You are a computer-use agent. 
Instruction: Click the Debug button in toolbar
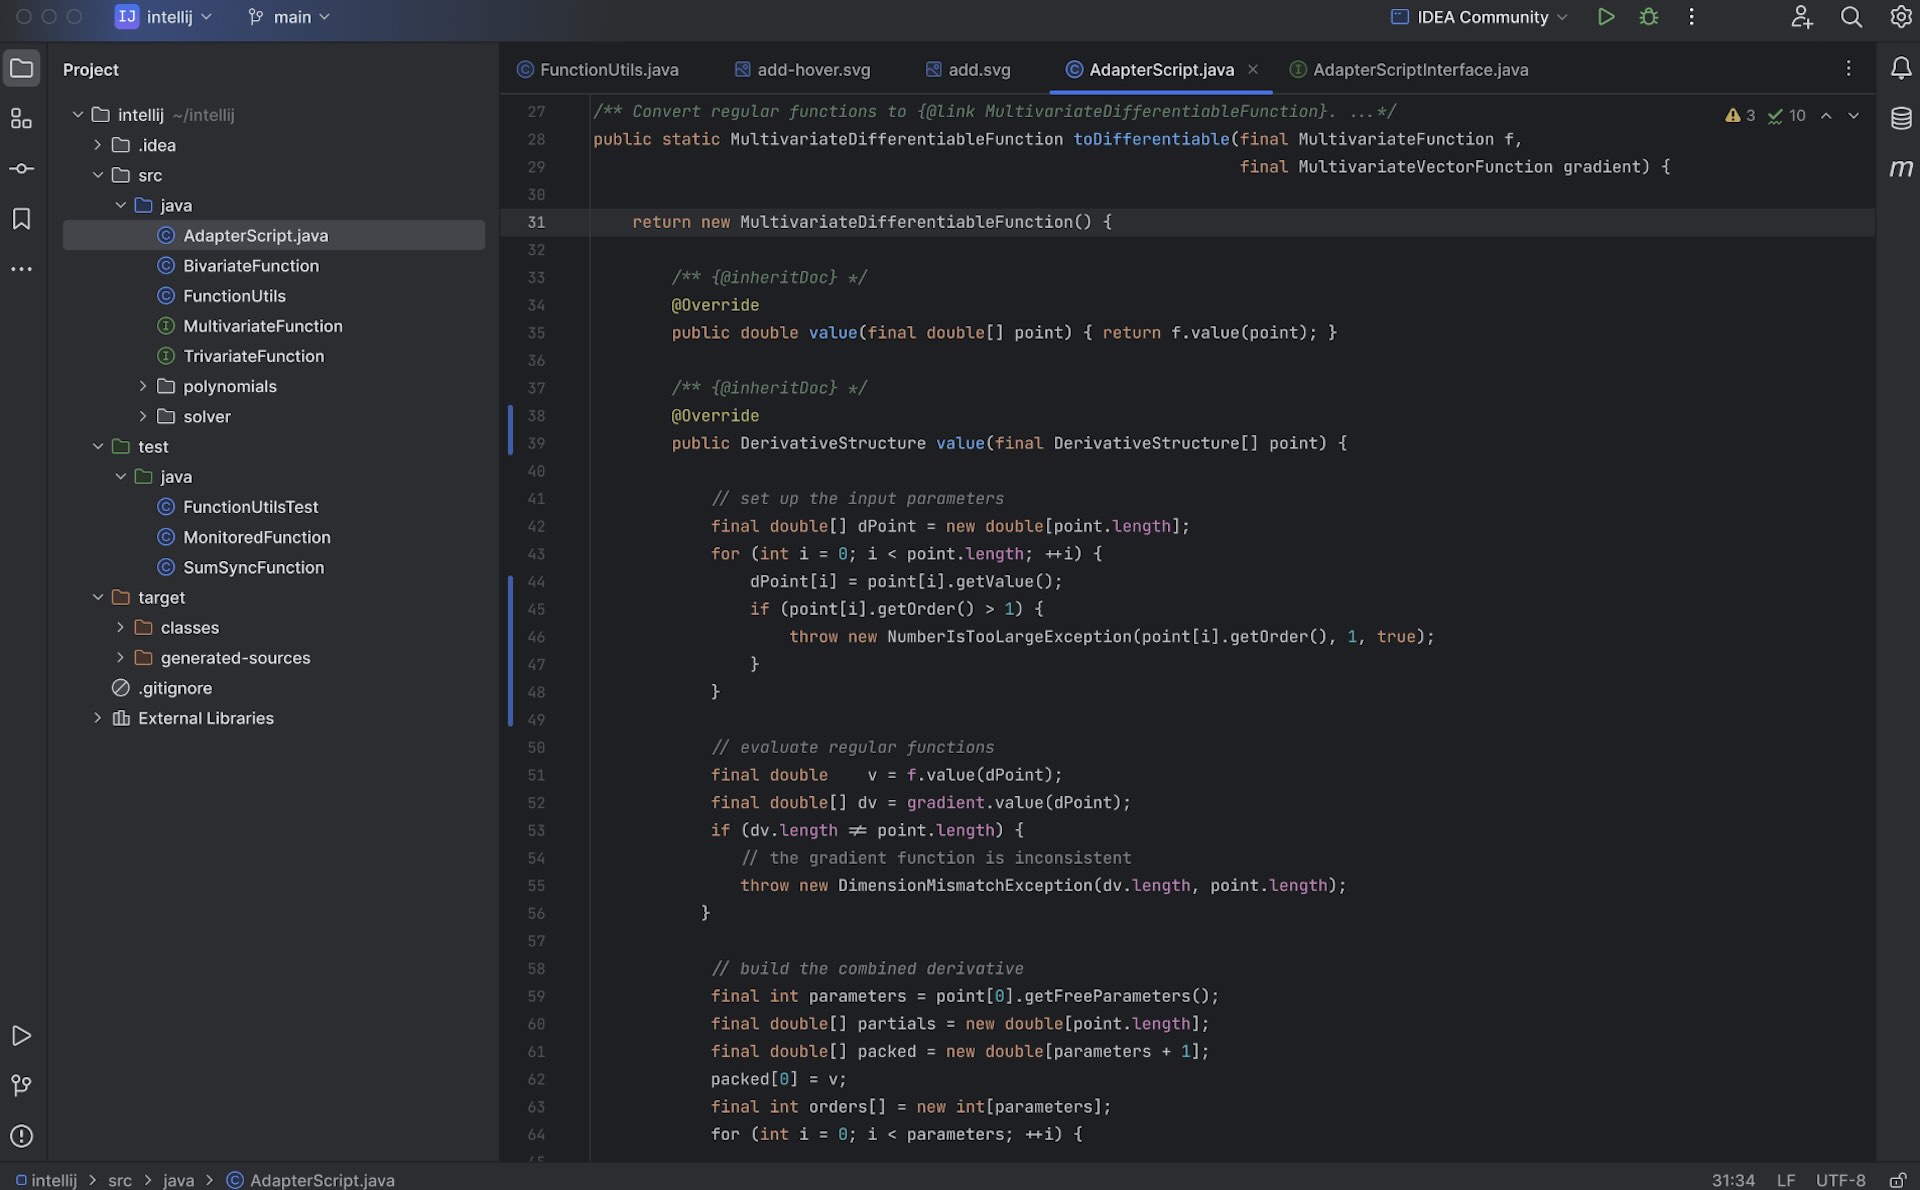[x=1647, y=18]
